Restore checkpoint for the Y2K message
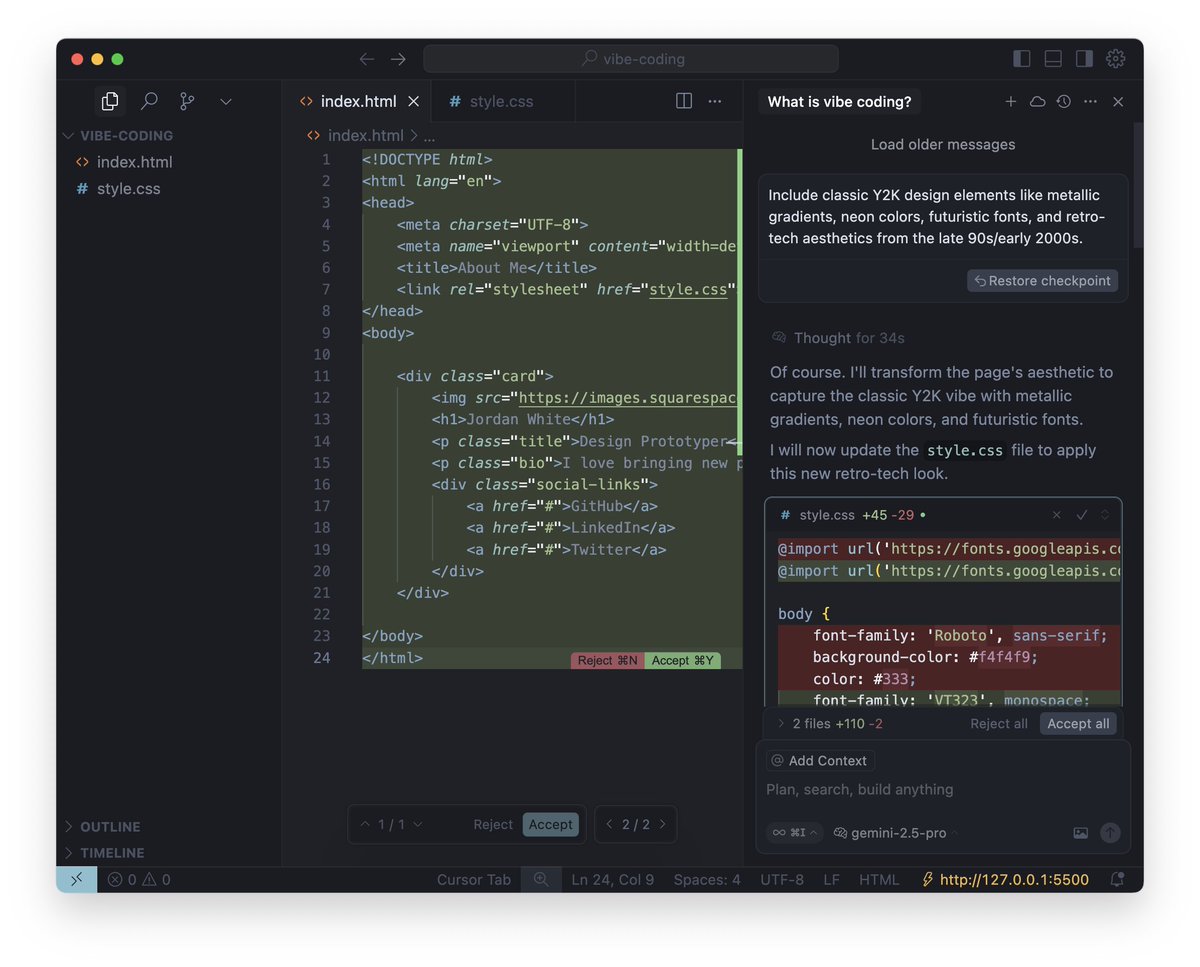This screenshot has height=967, width=1200. pos(1043,281)
